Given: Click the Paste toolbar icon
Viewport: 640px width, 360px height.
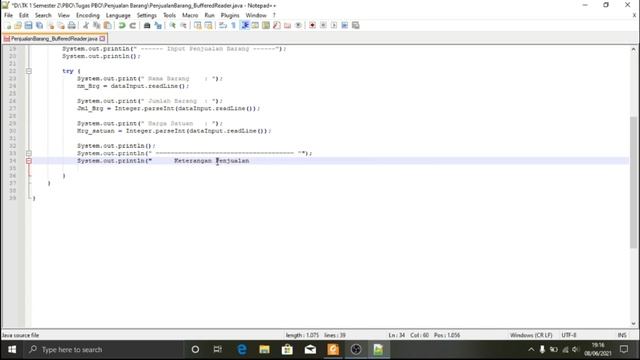Looking at the screenshot, I should click(107, 25).
